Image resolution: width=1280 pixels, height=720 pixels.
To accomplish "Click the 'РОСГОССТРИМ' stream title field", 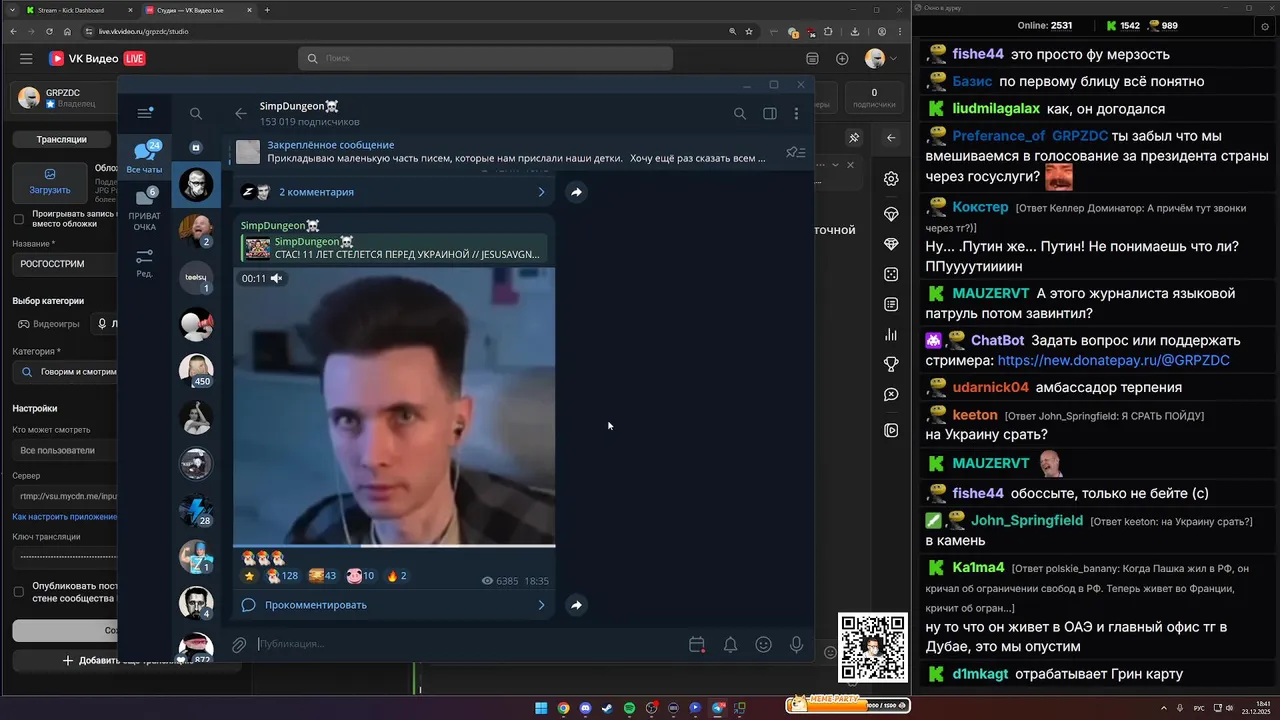I will coord(65,264).
